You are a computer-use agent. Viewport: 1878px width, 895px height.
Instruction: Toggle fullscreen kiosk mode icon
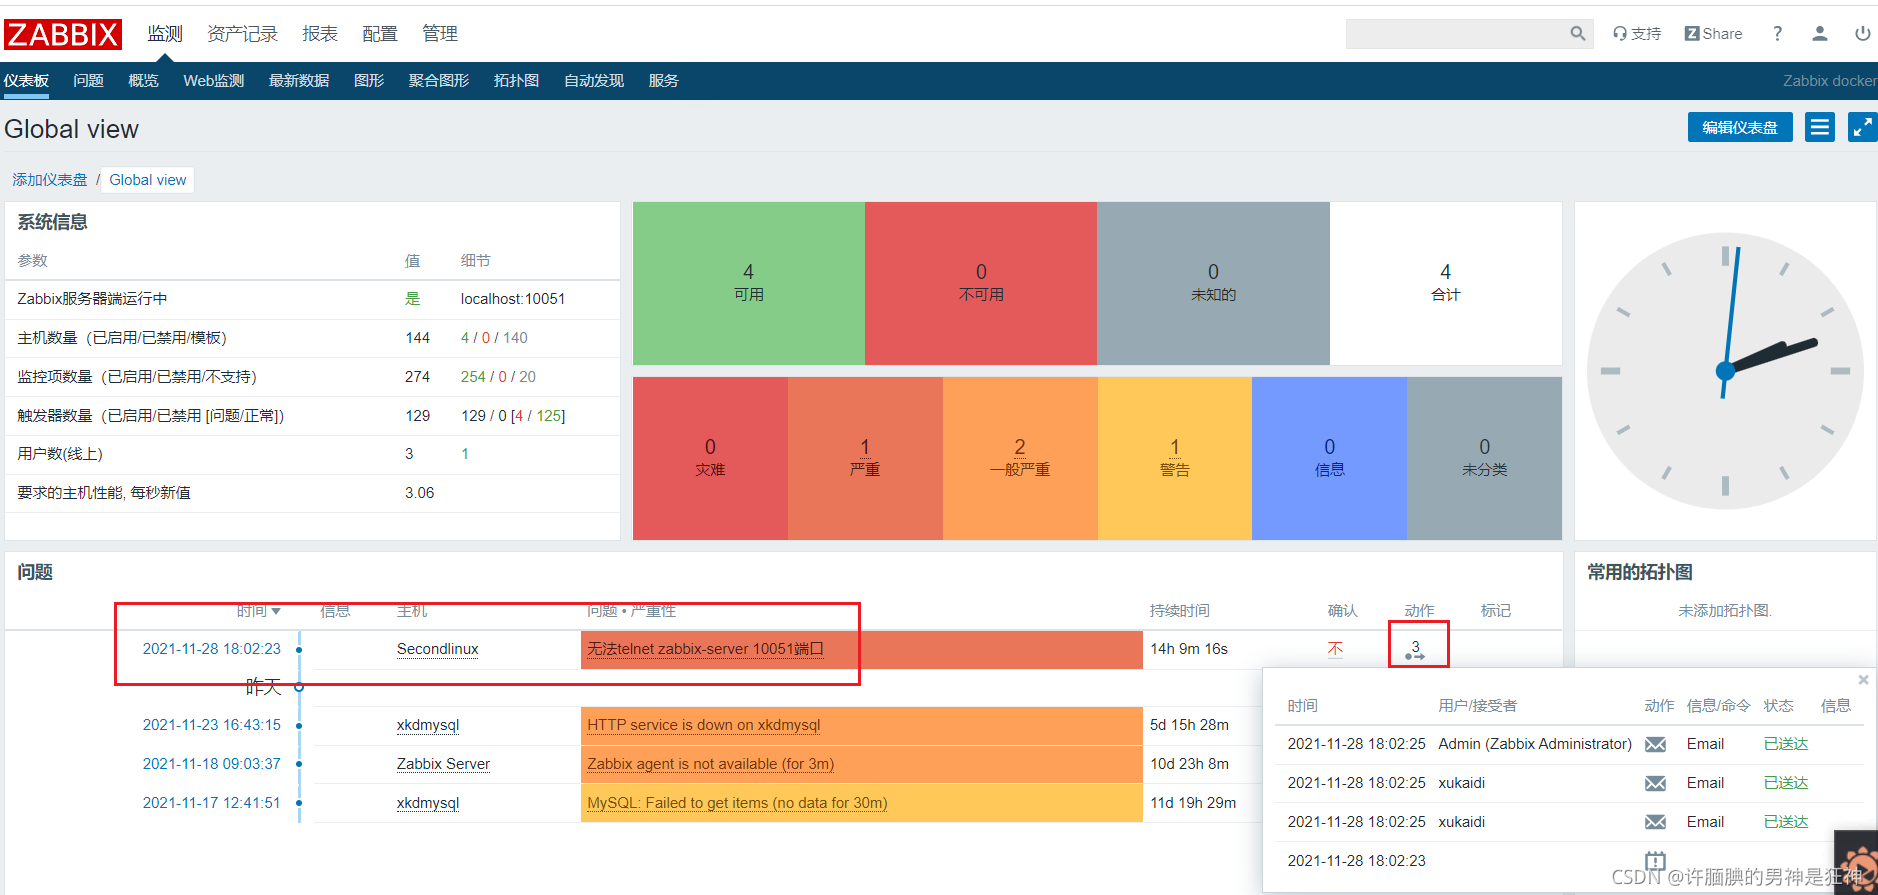pyautogui.click(x=1862, y=127)
